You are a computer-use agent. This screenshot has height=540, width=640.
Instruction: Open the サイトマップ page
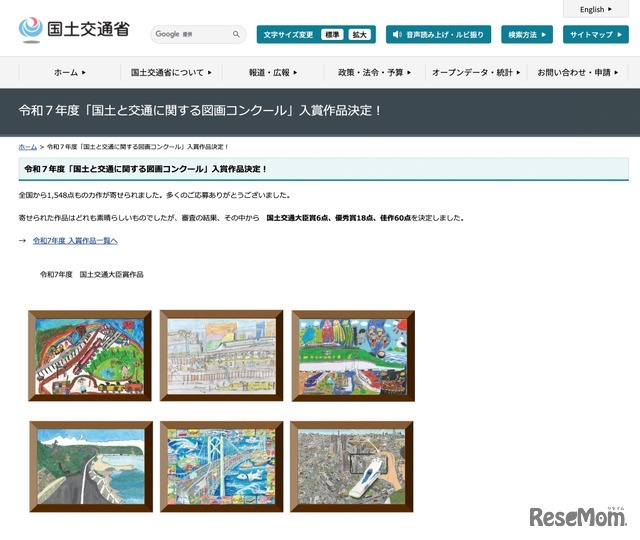(x=596, y=34)
